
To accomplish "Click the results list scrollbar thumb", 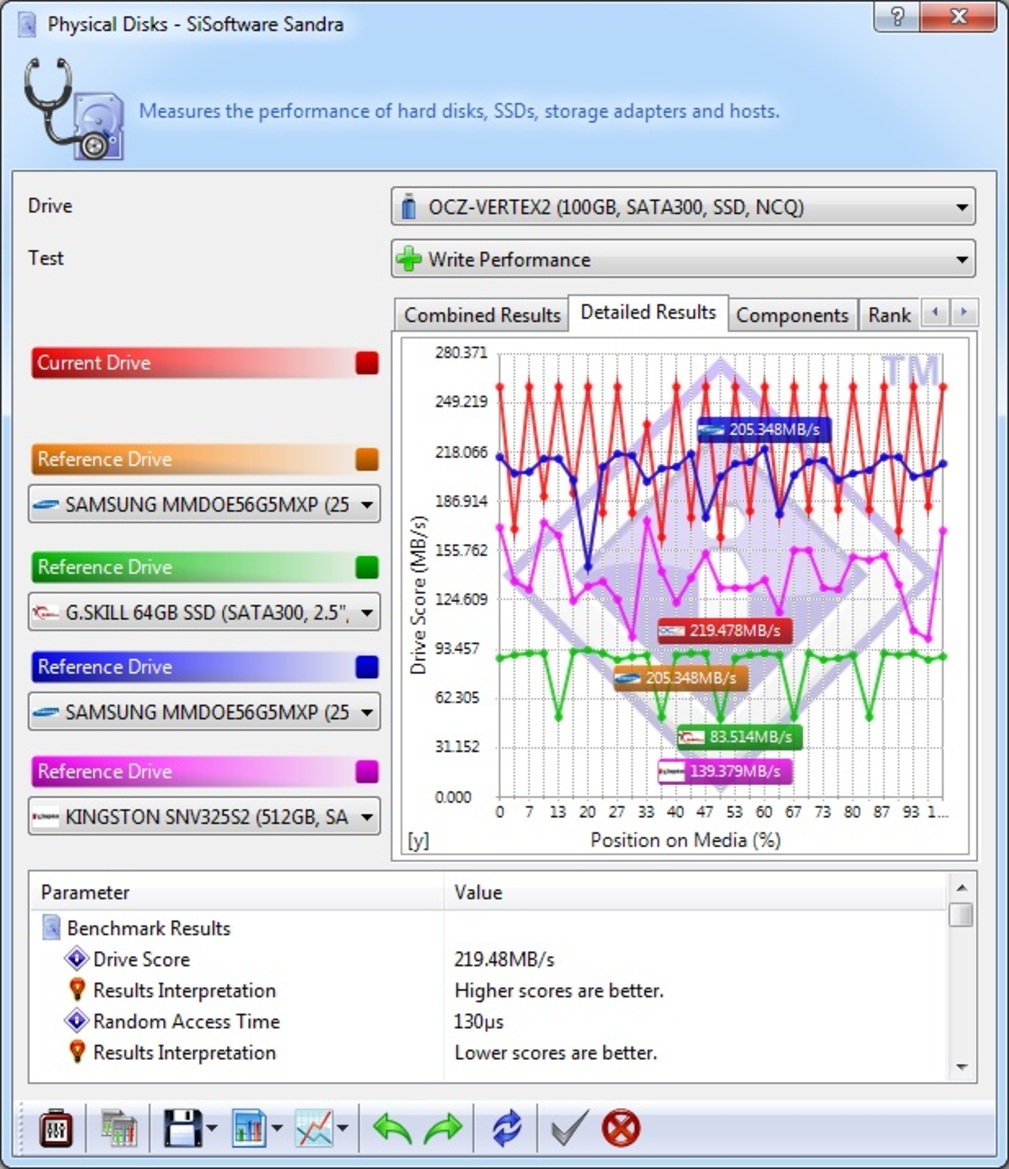I will pos(961,914).
